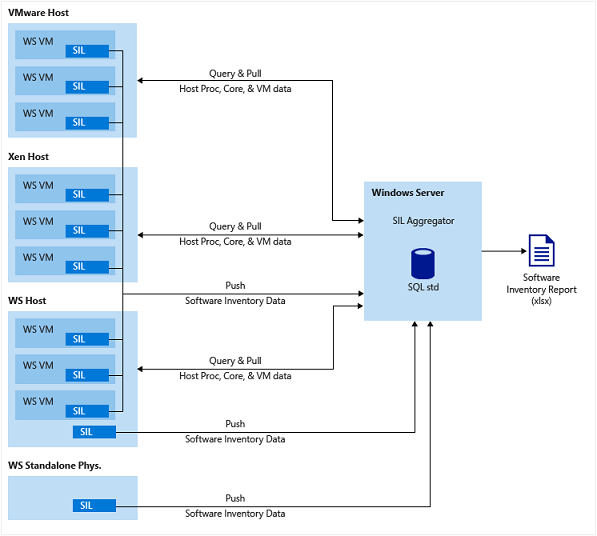The image size is (597, 536).
Task: Click 'Query & Pull' label beside WS Host
Action: (235, 361)
